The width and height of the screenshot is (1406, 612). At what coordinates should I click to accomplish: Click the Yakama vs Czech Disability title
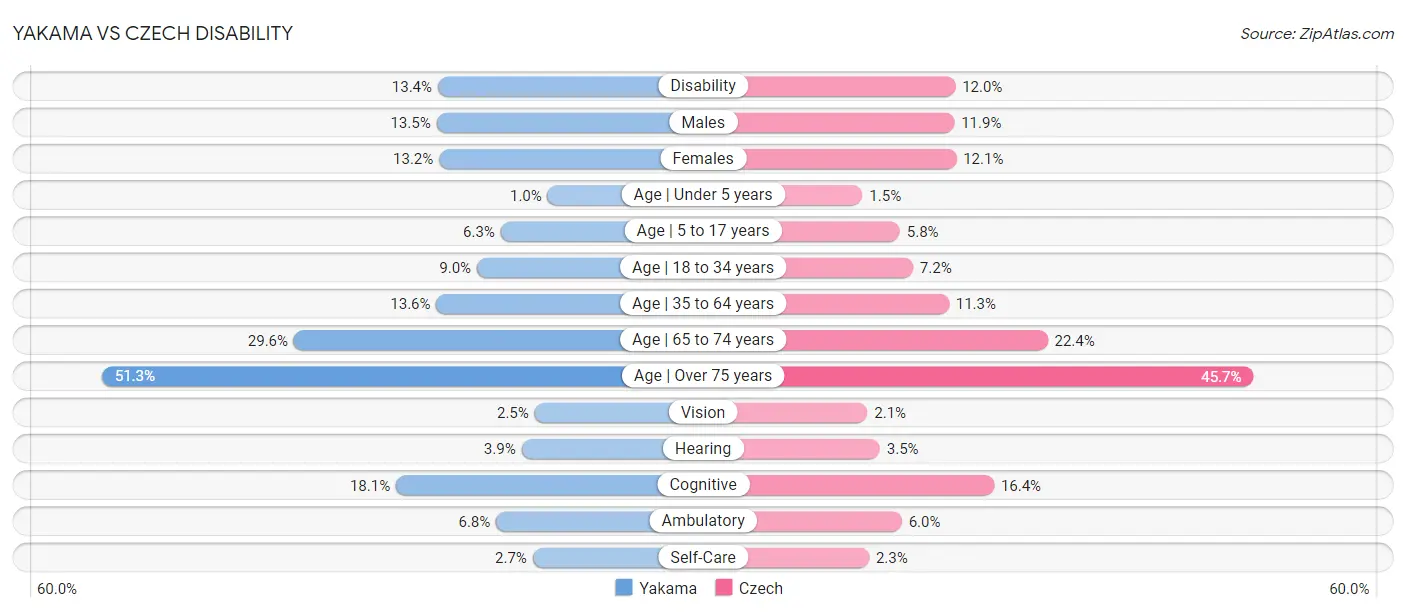tap(153, 33)
